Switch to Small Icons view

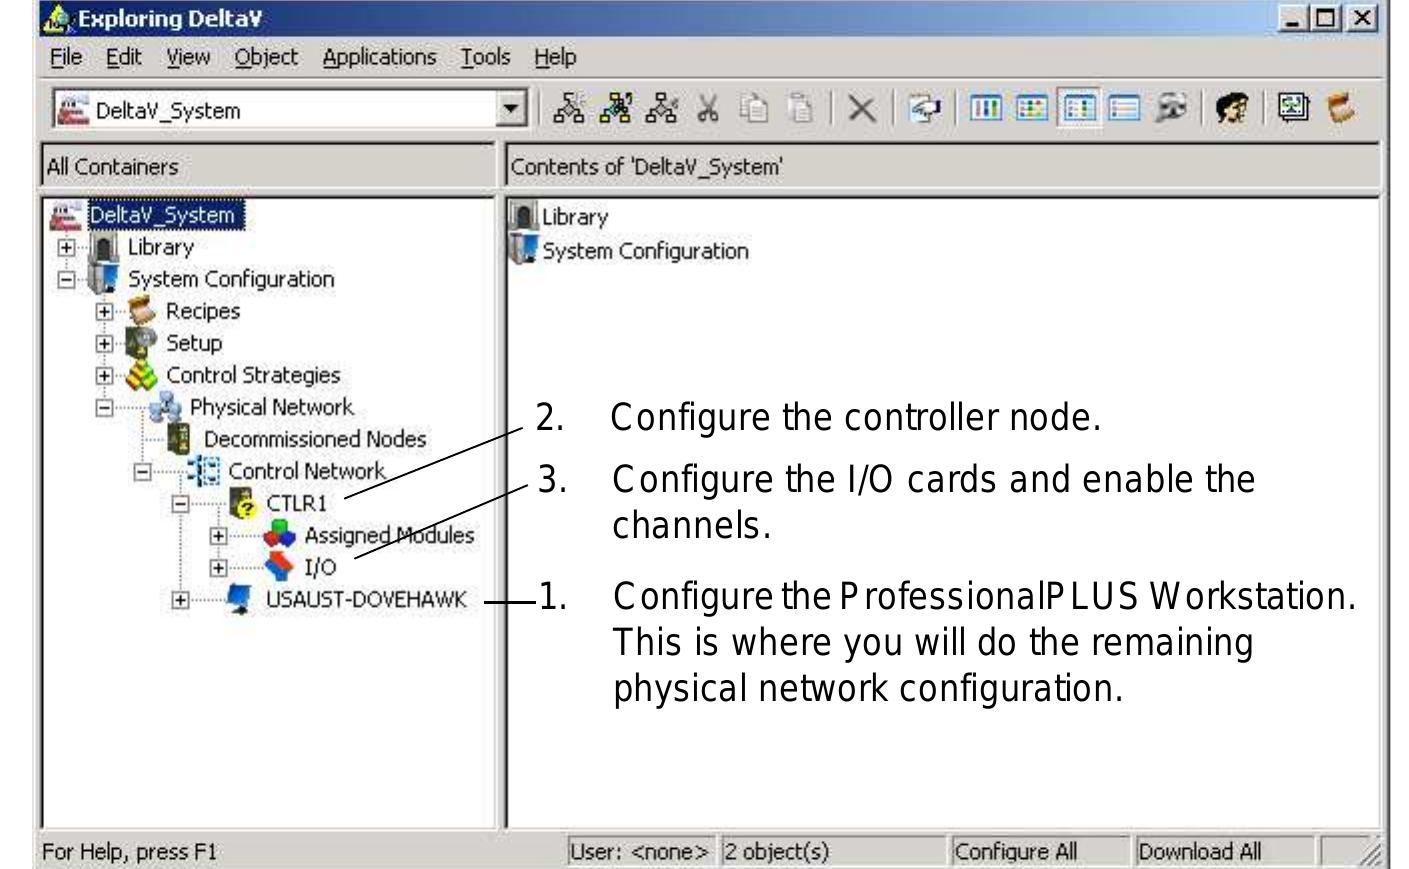click(1032, 108)
